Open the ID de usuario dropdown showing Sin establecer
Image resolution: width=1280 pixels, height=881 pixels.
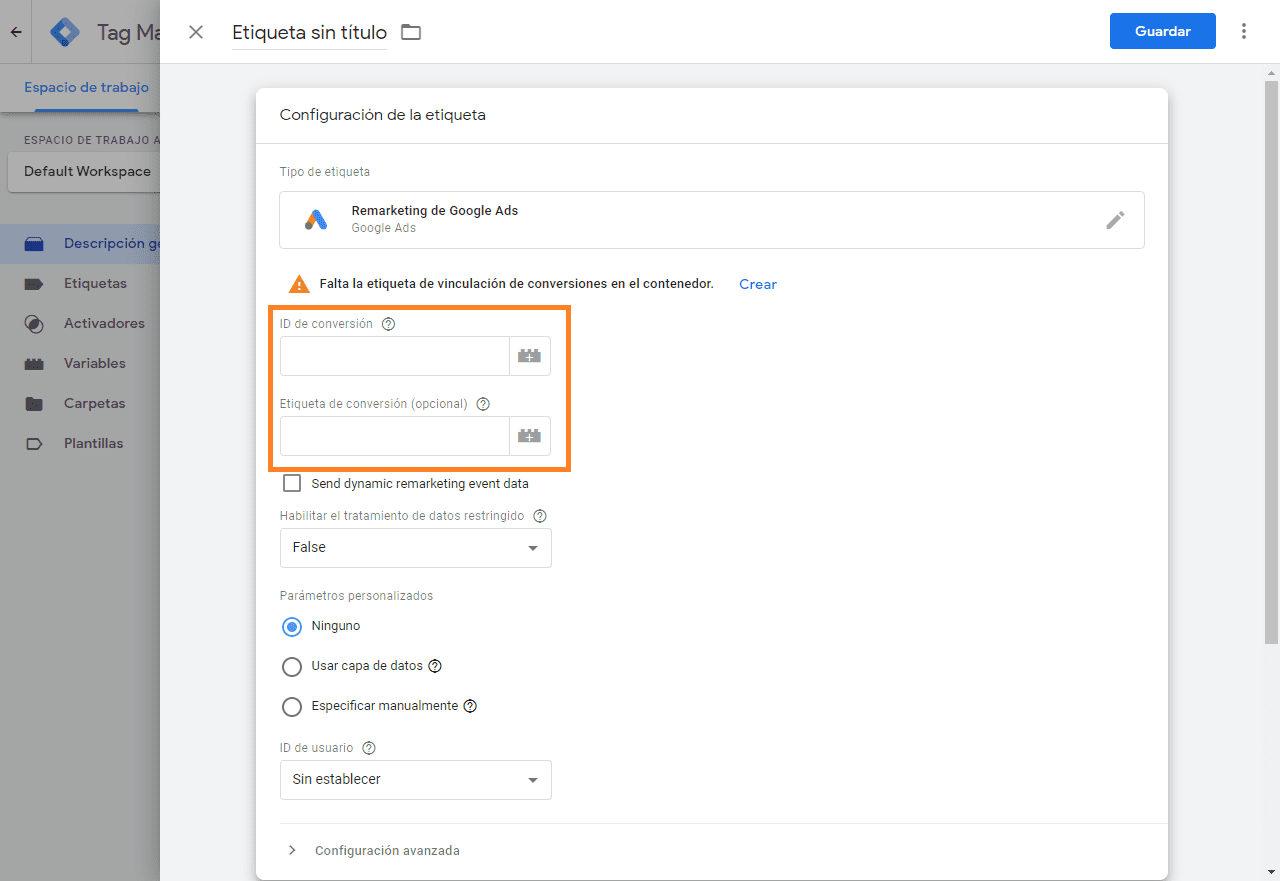415,780
